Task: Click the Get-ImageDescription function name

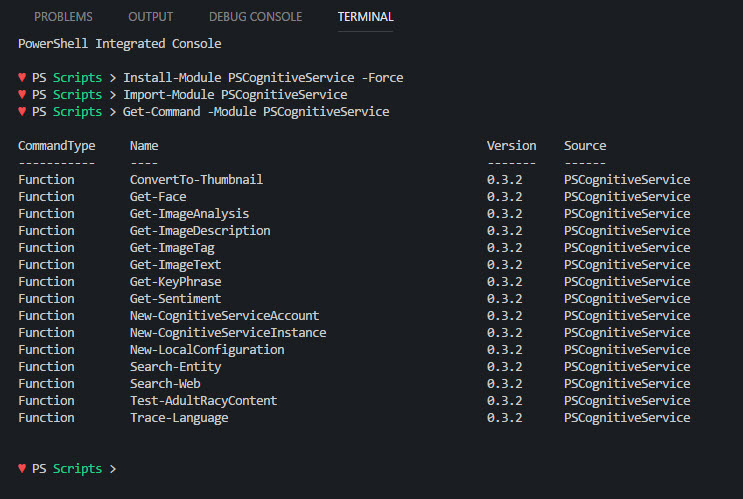Action: (x=200, y=231)
